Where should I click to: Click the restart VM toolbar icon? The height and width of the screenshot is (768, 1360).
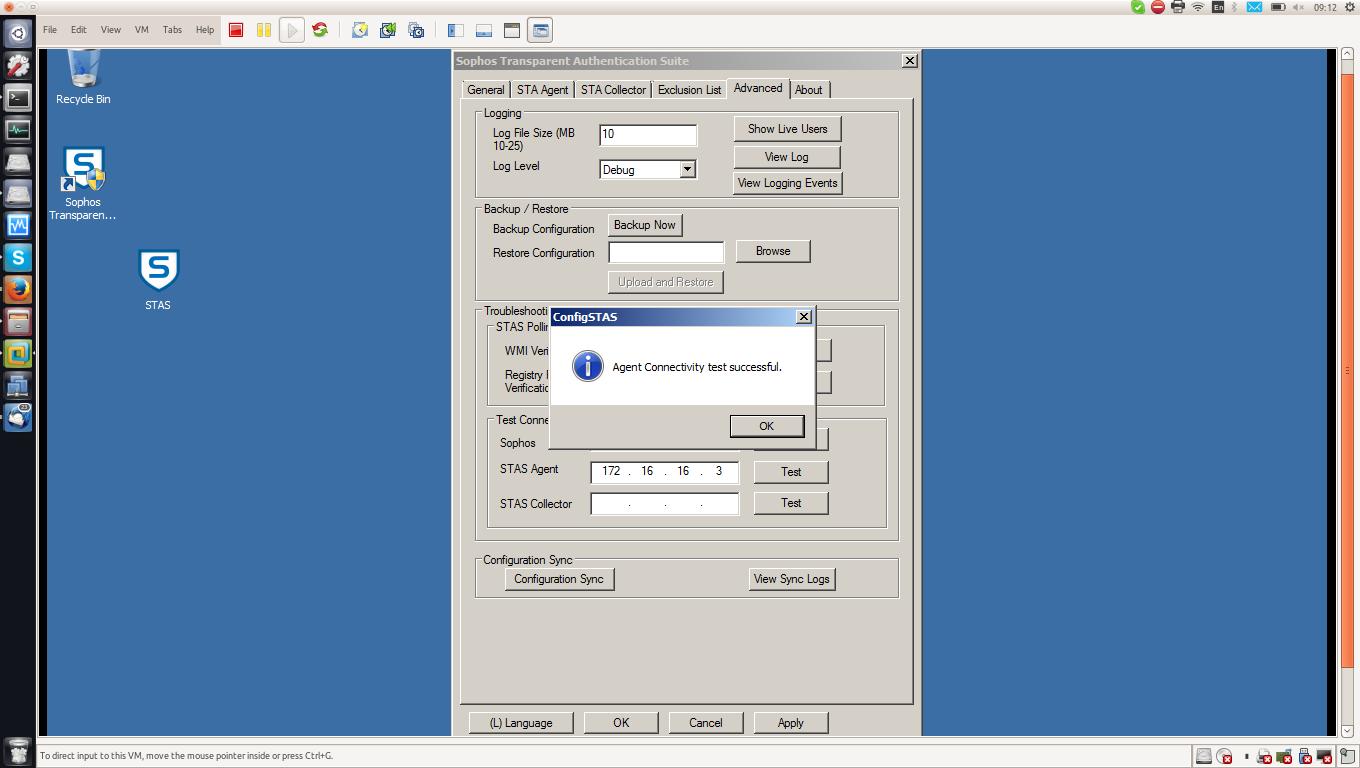320,30
